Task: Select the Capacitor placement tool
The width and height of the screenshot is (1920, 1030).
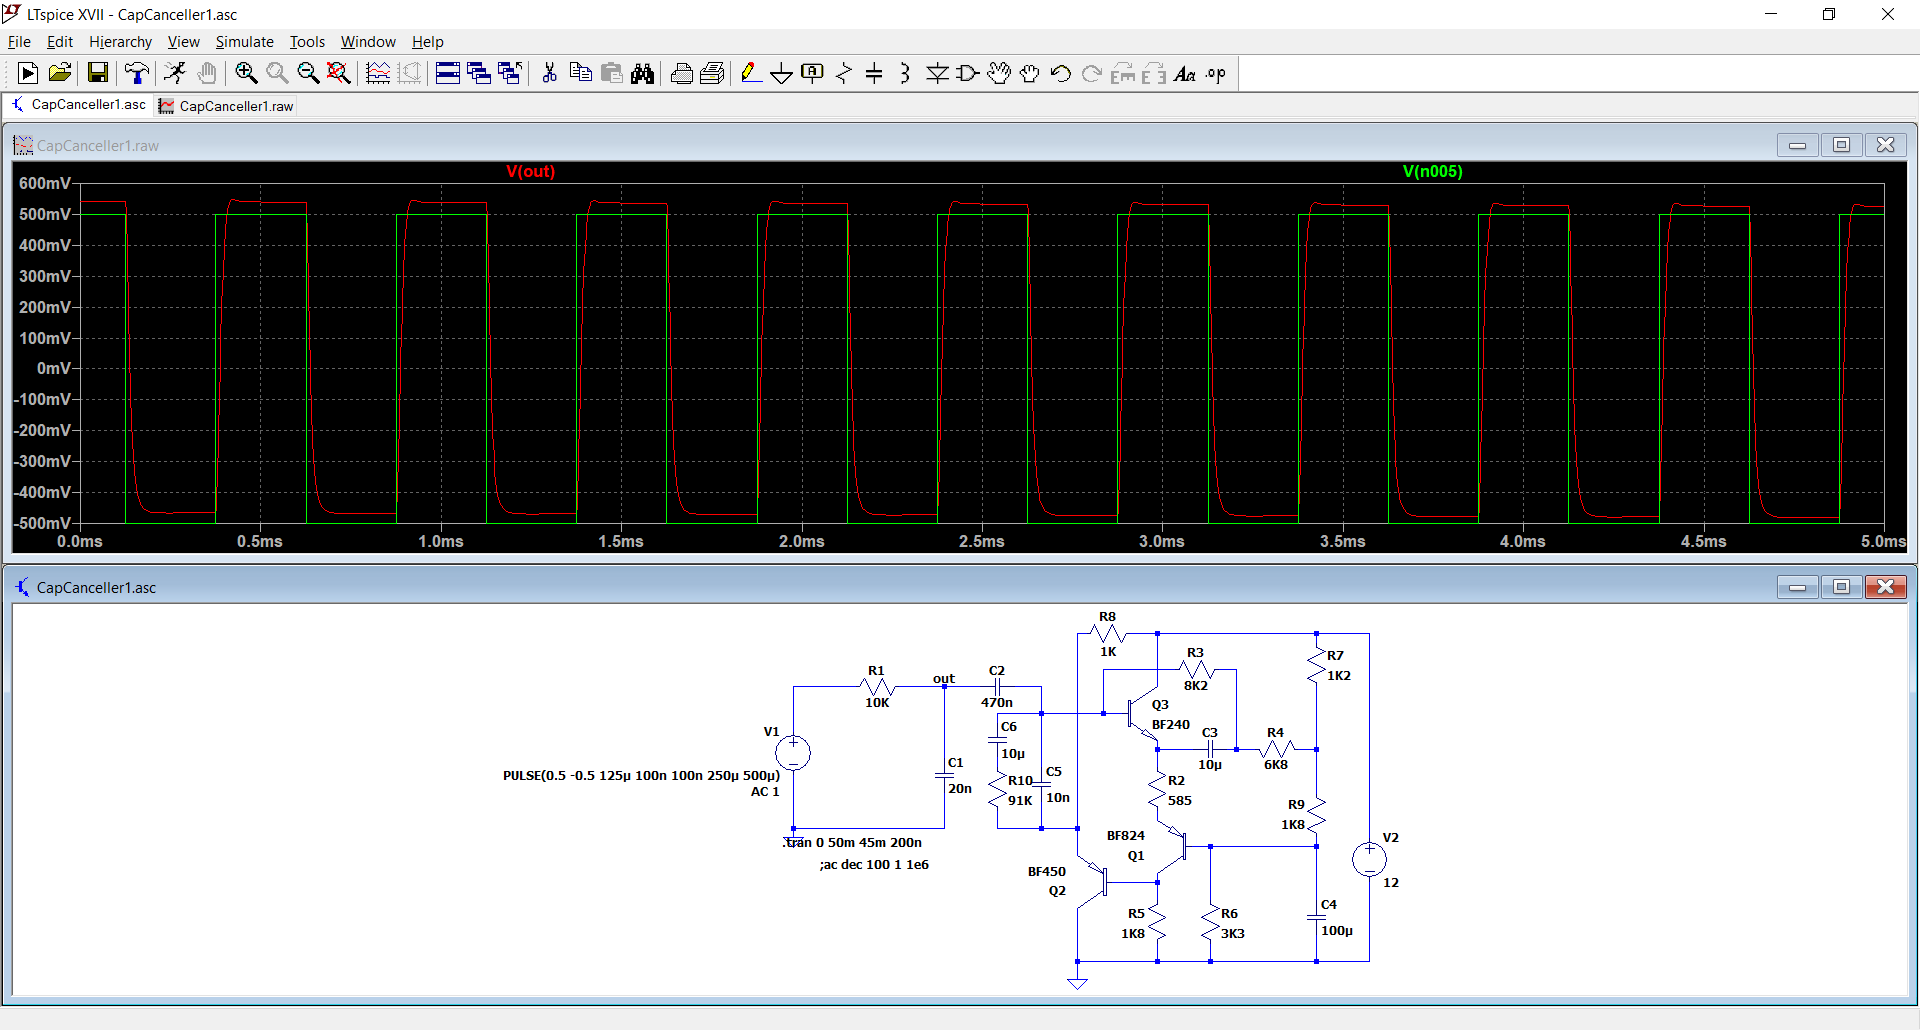Action: tap(874, 73)
